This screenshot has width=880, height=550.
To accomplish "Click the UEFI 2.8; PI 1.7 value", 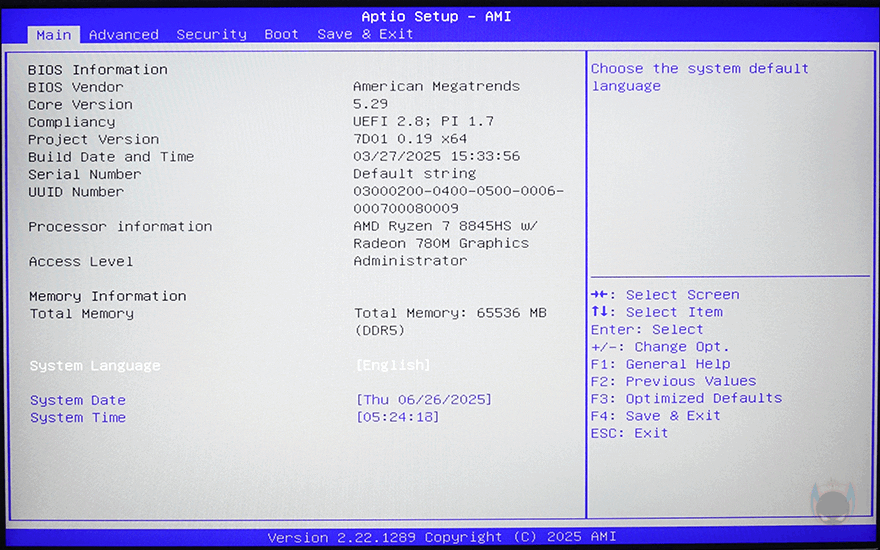I will (424, 121).
